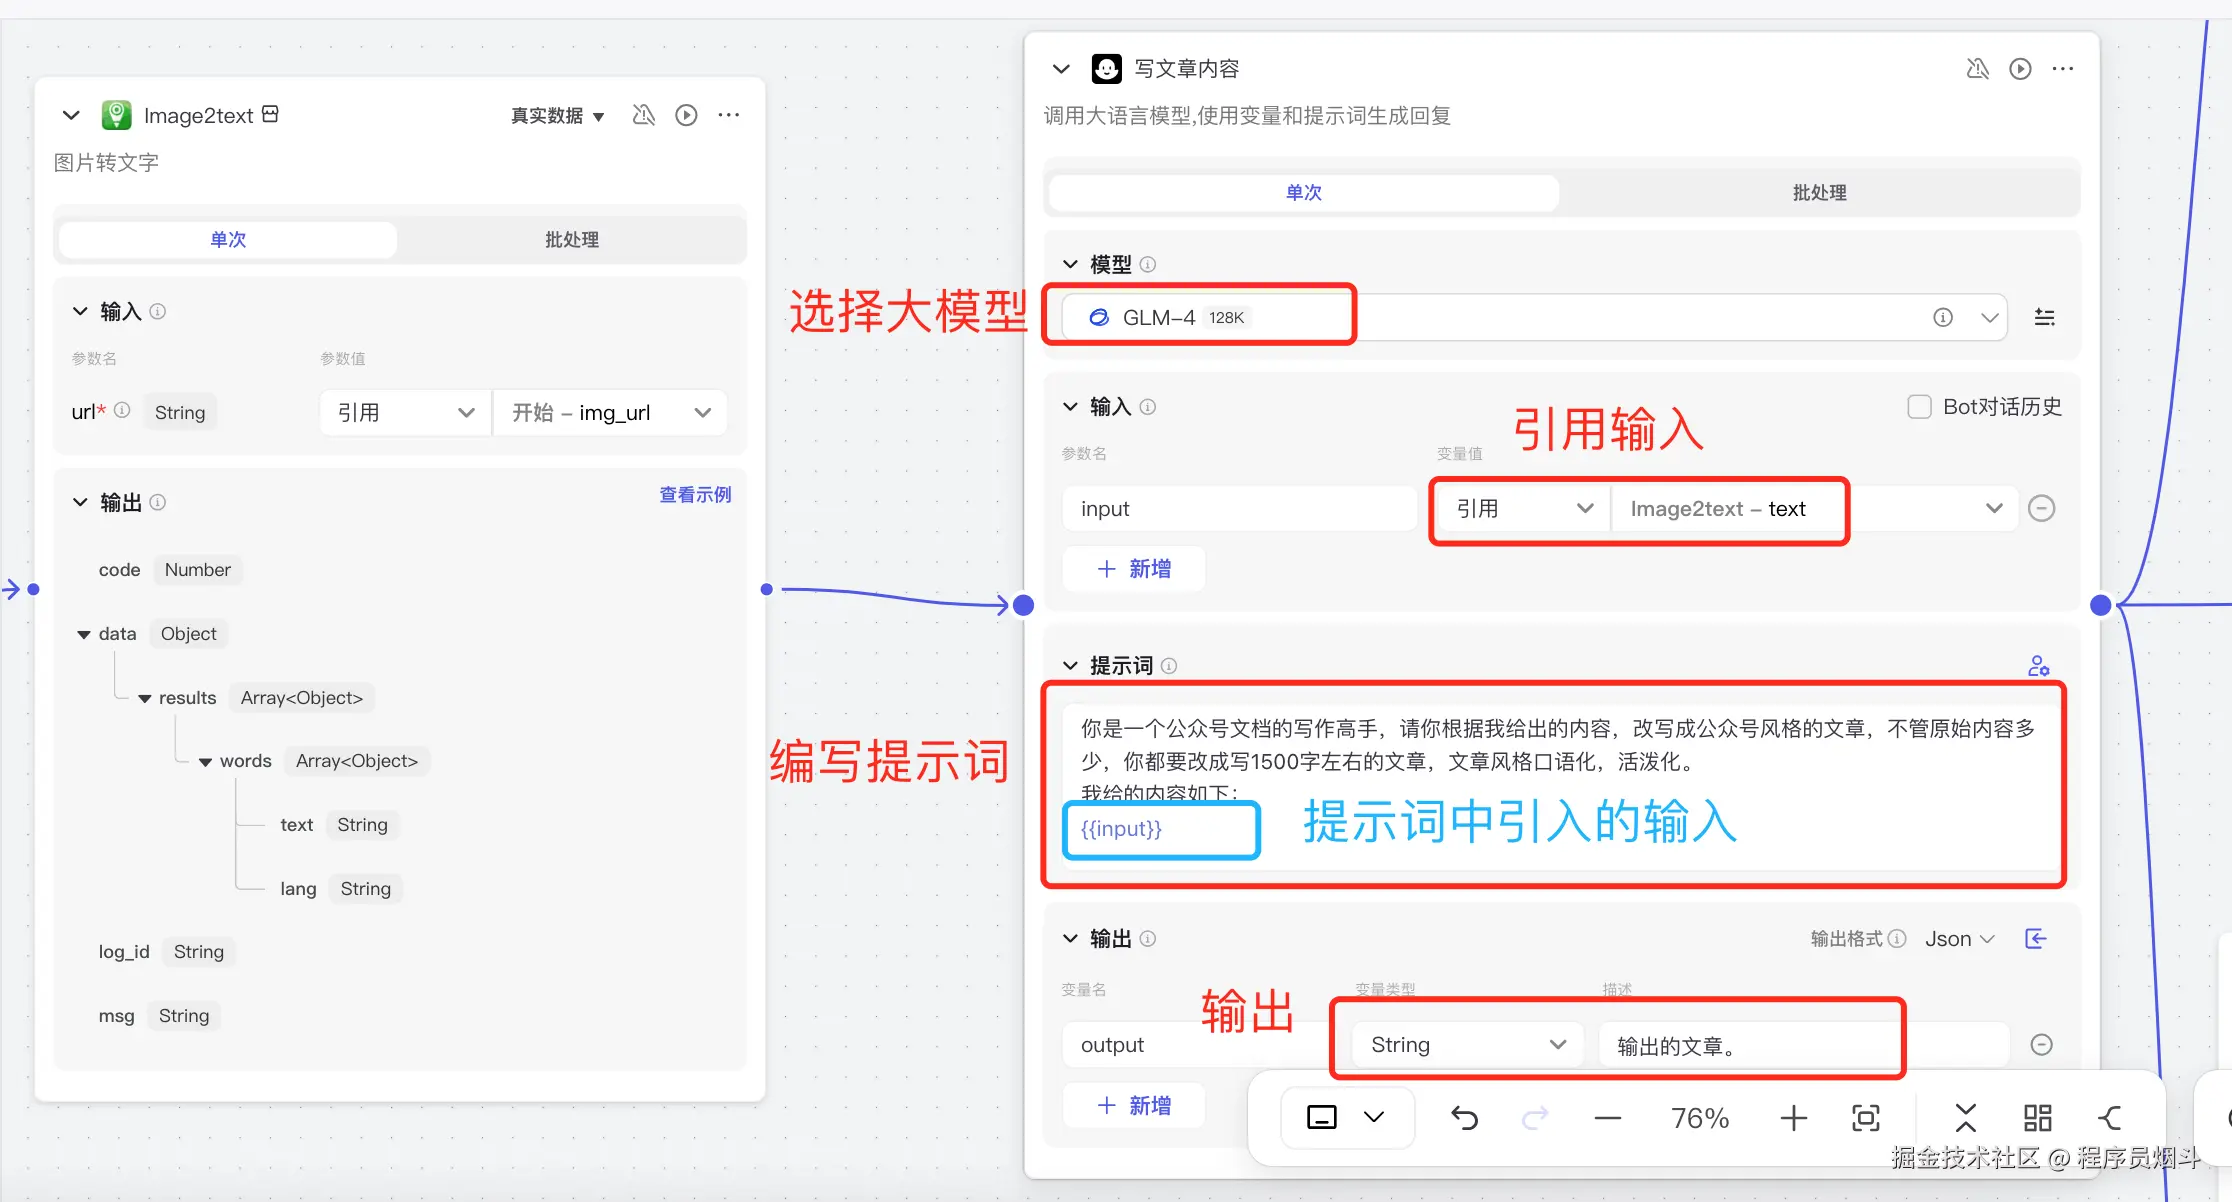
Task: Click the fit-to-view canvas icon
Action: (1865, 1117)
